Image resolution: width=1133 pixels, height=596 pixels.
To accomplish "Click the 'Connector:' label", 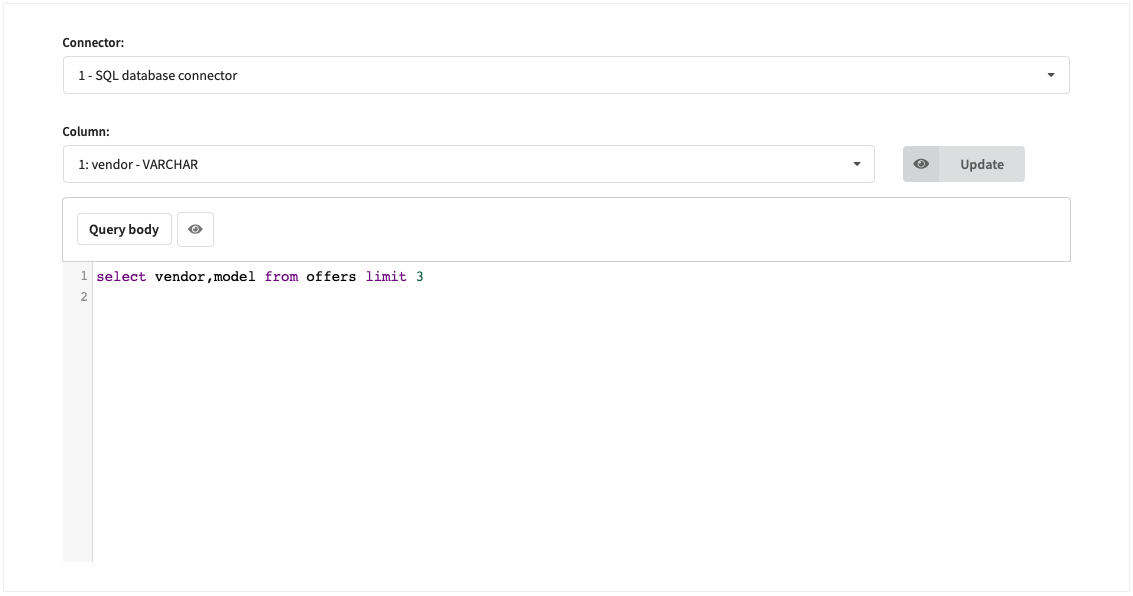I will pos(93,43).
